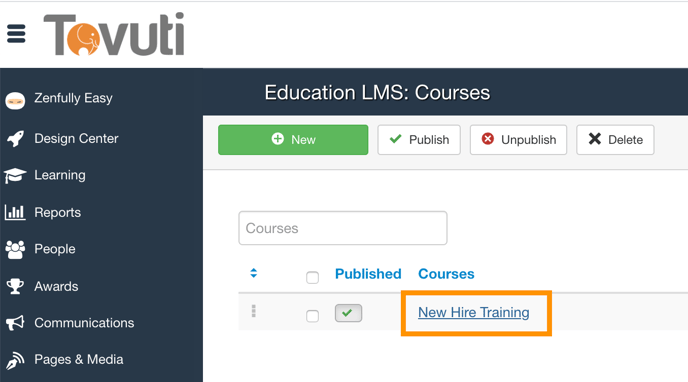Focus the Courses search field
Viewport: 688px width, 382px height.
pyautogui.click(x=343, y=228)
